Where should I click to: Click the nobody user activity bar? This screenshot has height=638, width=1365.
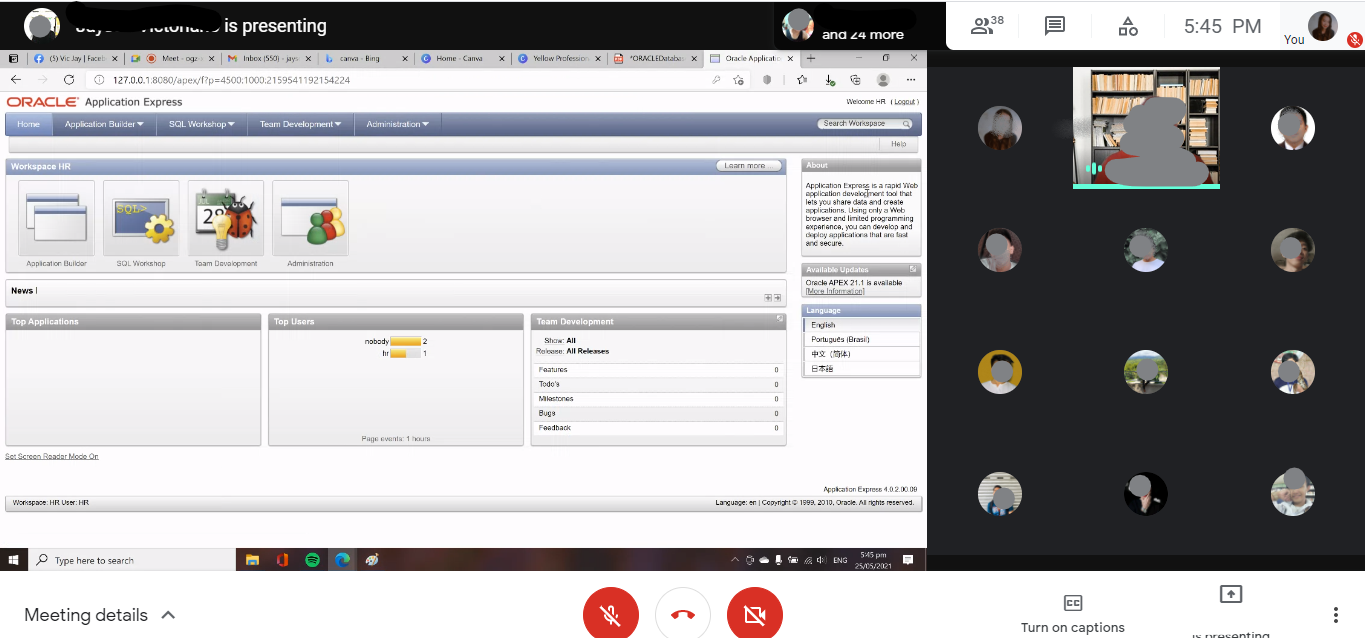click(406, 341)
